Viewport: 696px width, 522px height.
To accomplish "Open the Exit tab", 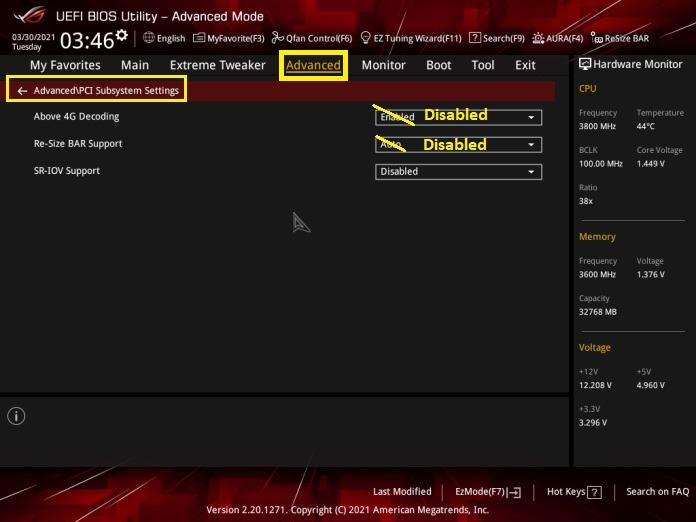I will coord(525,65).
